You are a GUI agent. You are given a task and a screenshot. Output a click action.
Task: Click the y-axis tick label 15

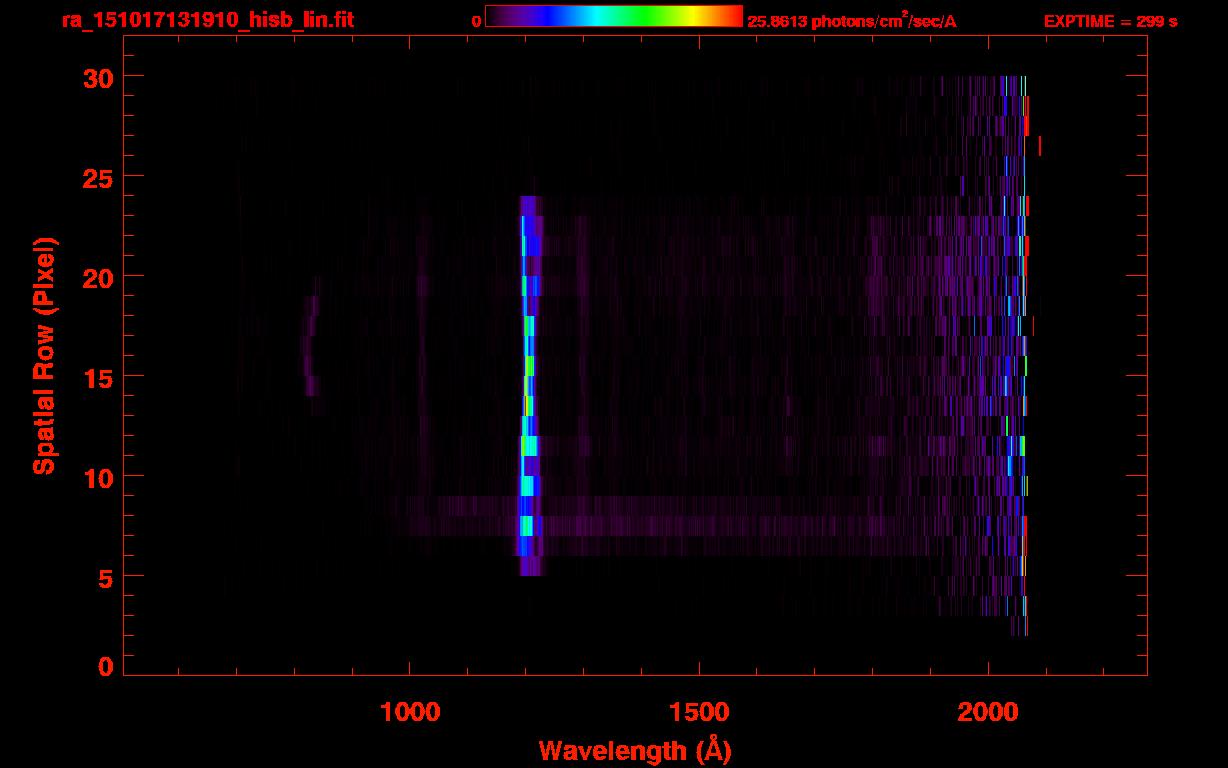click(98, 377)
